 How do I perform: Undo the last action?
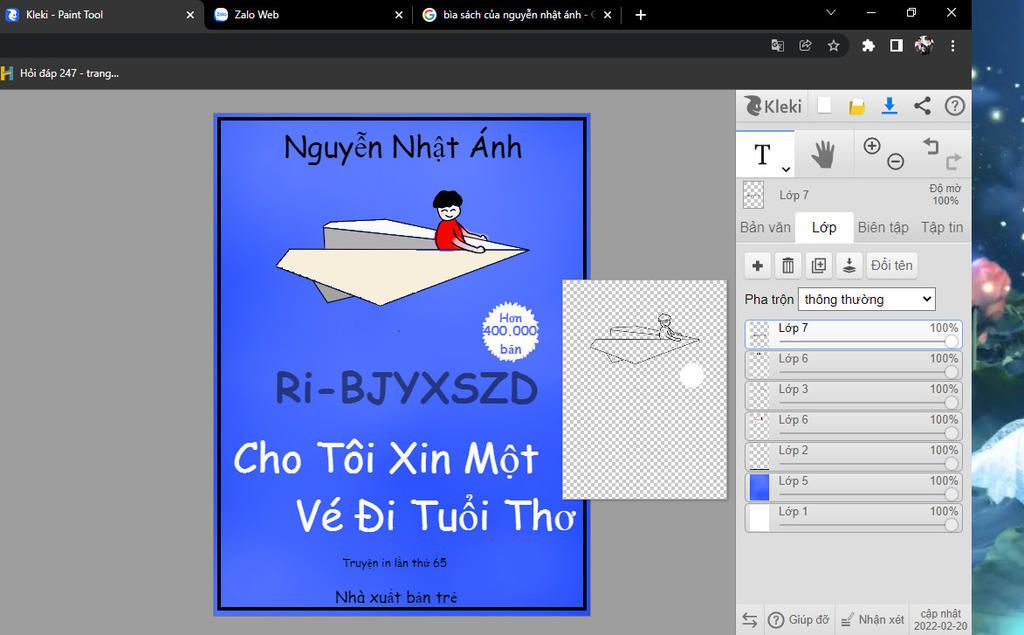pos(931,146)
